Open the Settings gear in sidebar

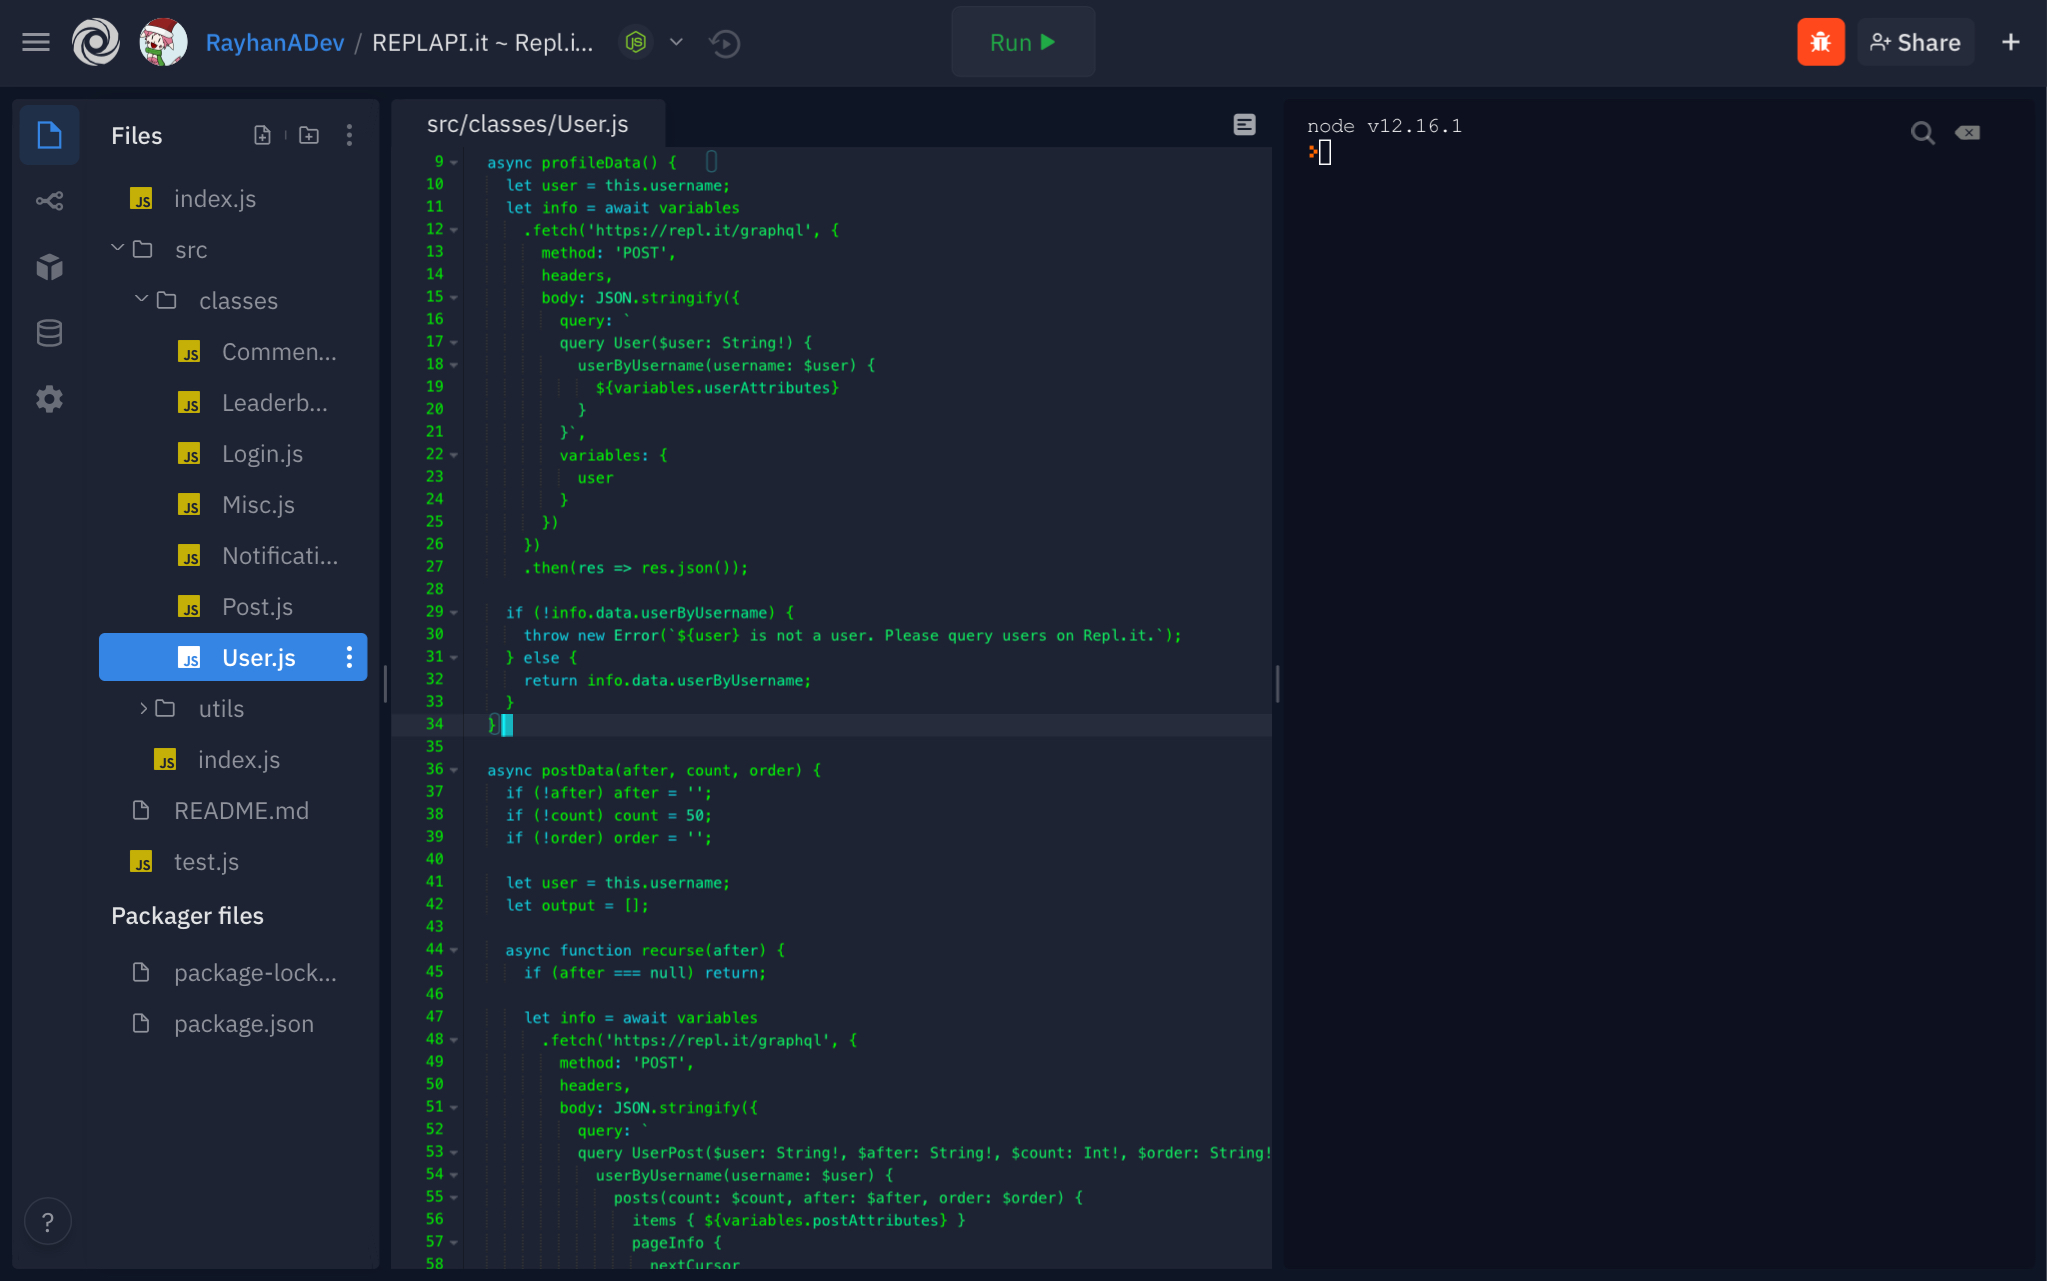[x=49, y=399]
